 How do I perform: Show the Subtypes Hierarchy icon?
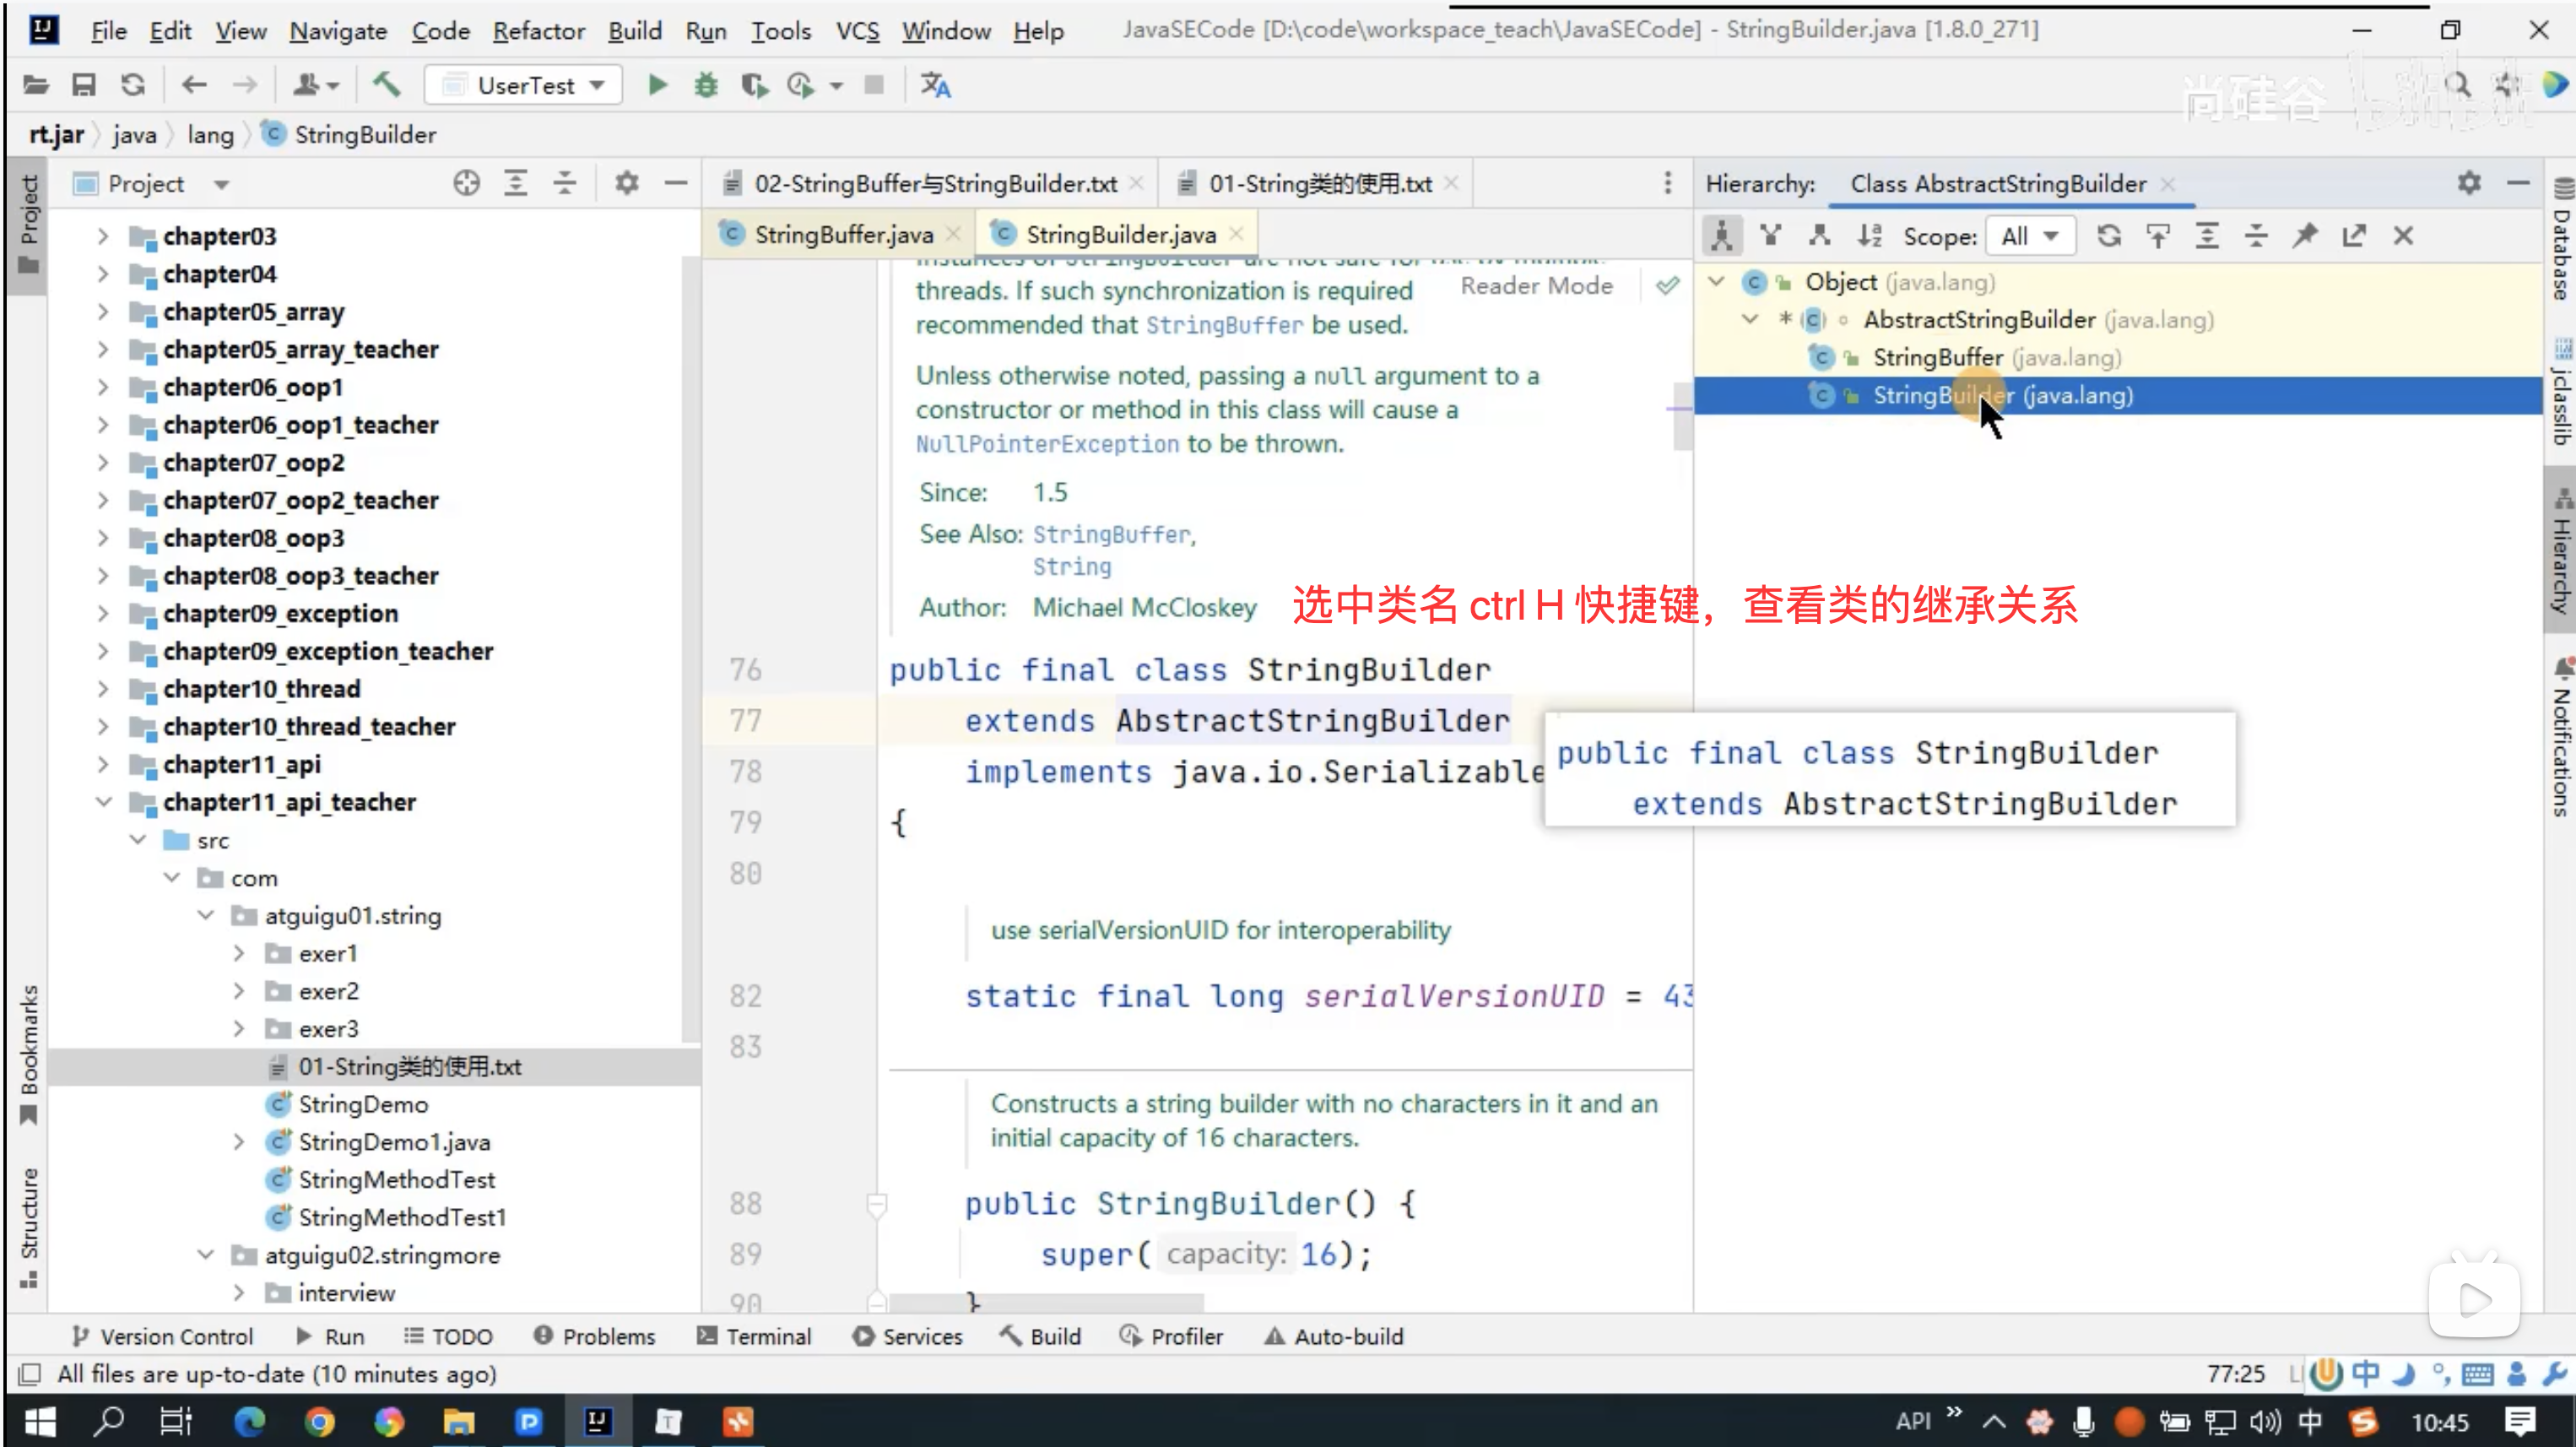(x=1819, y=236)
